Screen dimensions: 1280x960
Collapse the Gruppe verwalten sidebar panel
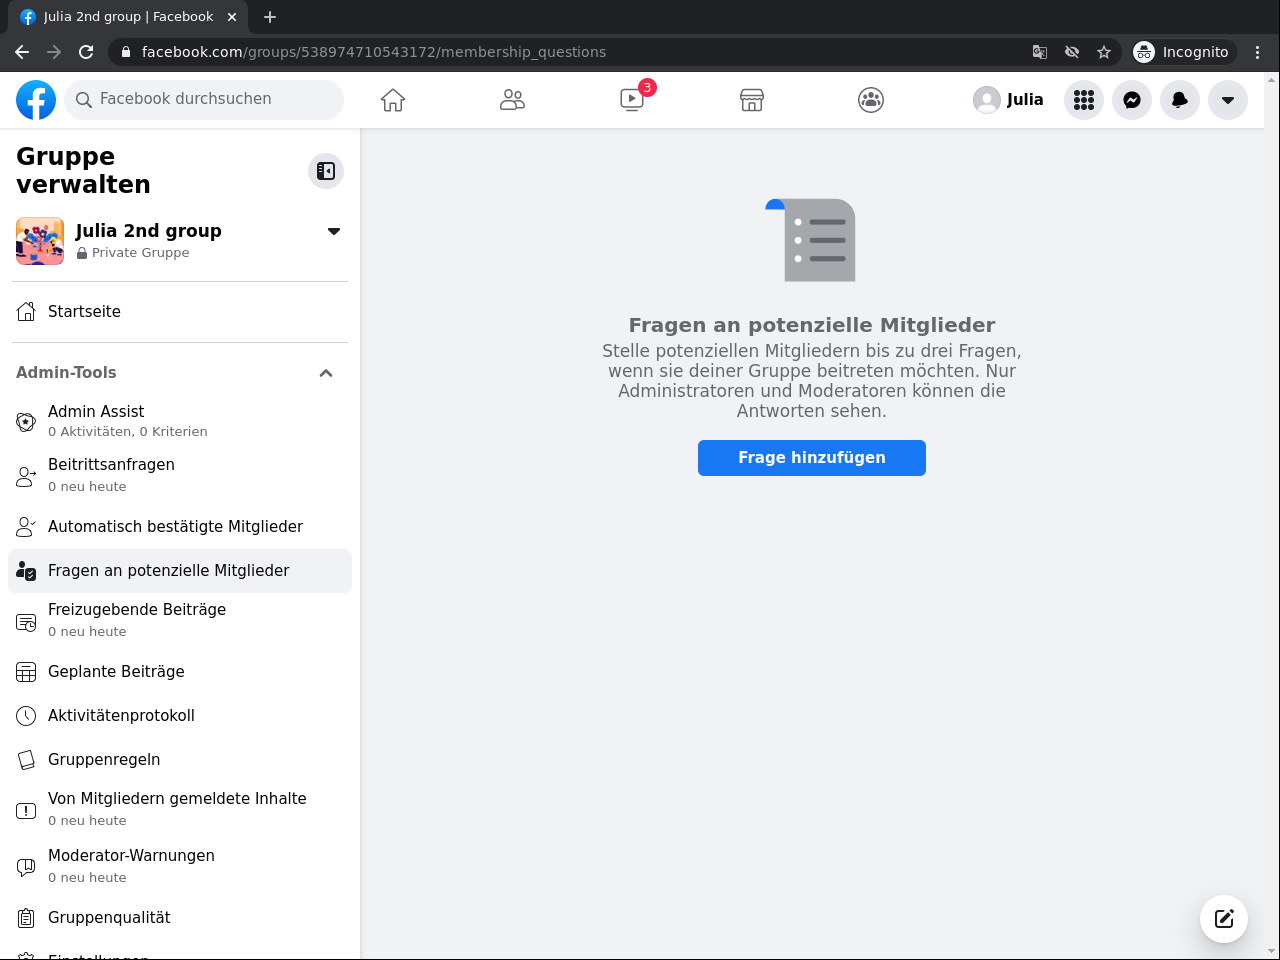click(326, 171)
